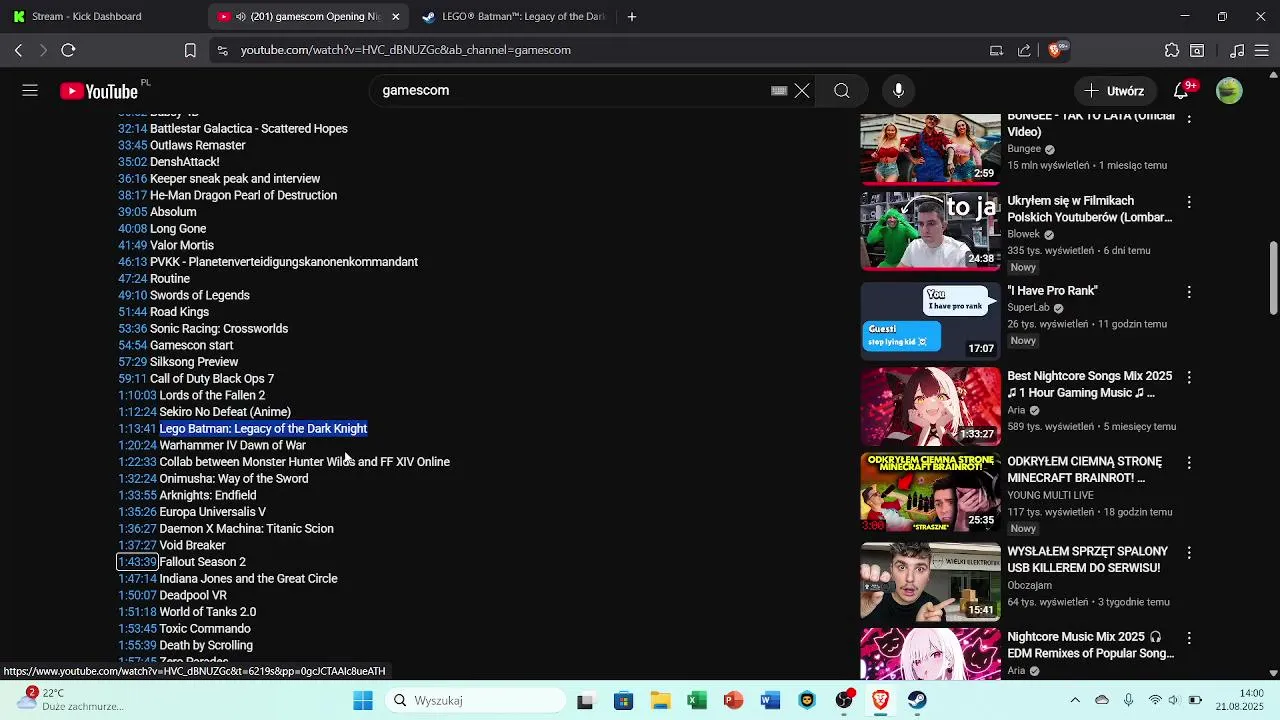Open options for ODKRYŁEM CIEMNĄ STRONĘ video
Screen dimensions: 1280x720
coord(1189,463)
